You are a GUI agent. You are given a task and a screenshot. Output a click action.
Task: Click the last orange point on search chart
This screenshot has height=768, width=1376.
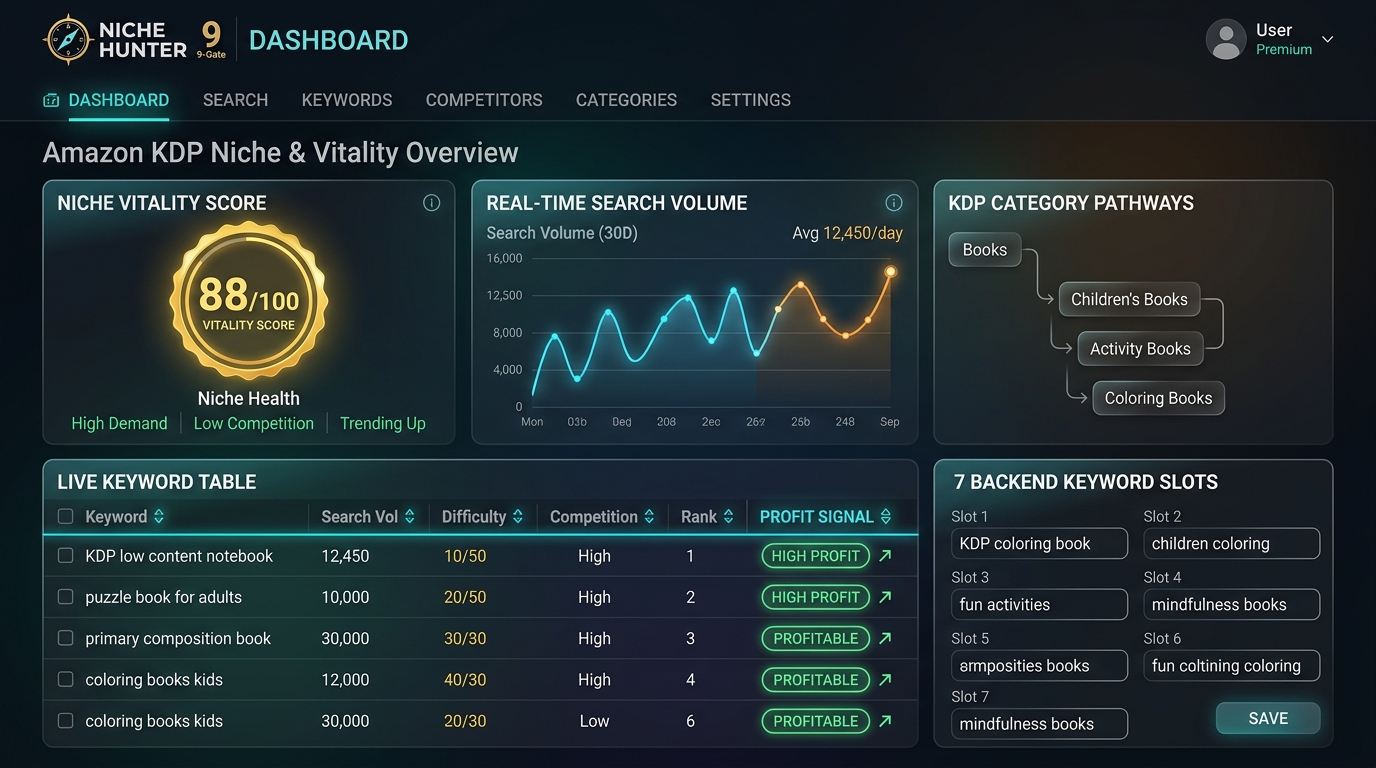[x=890, y=272]
